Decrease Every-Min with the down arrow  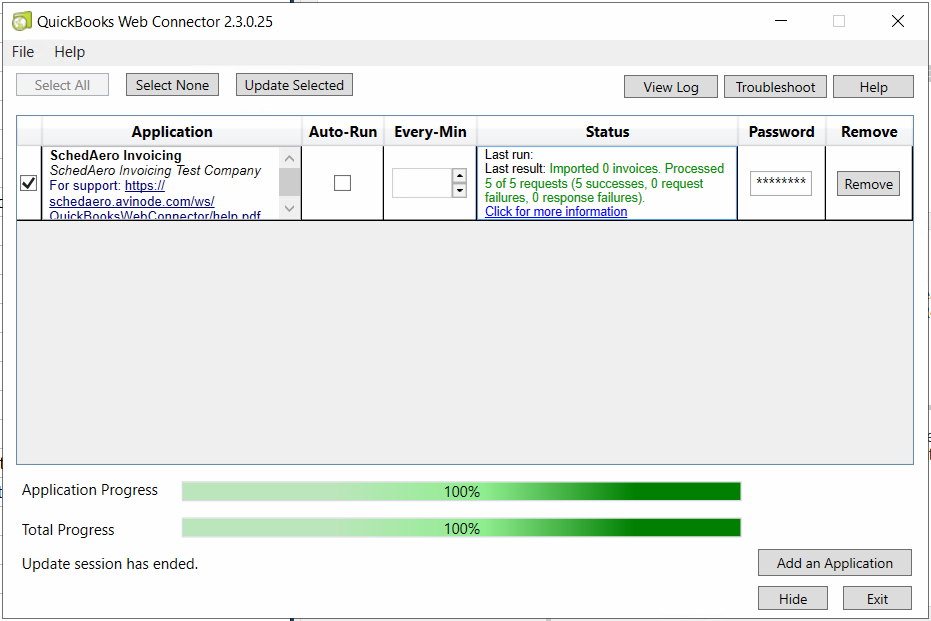coord(460,191)
